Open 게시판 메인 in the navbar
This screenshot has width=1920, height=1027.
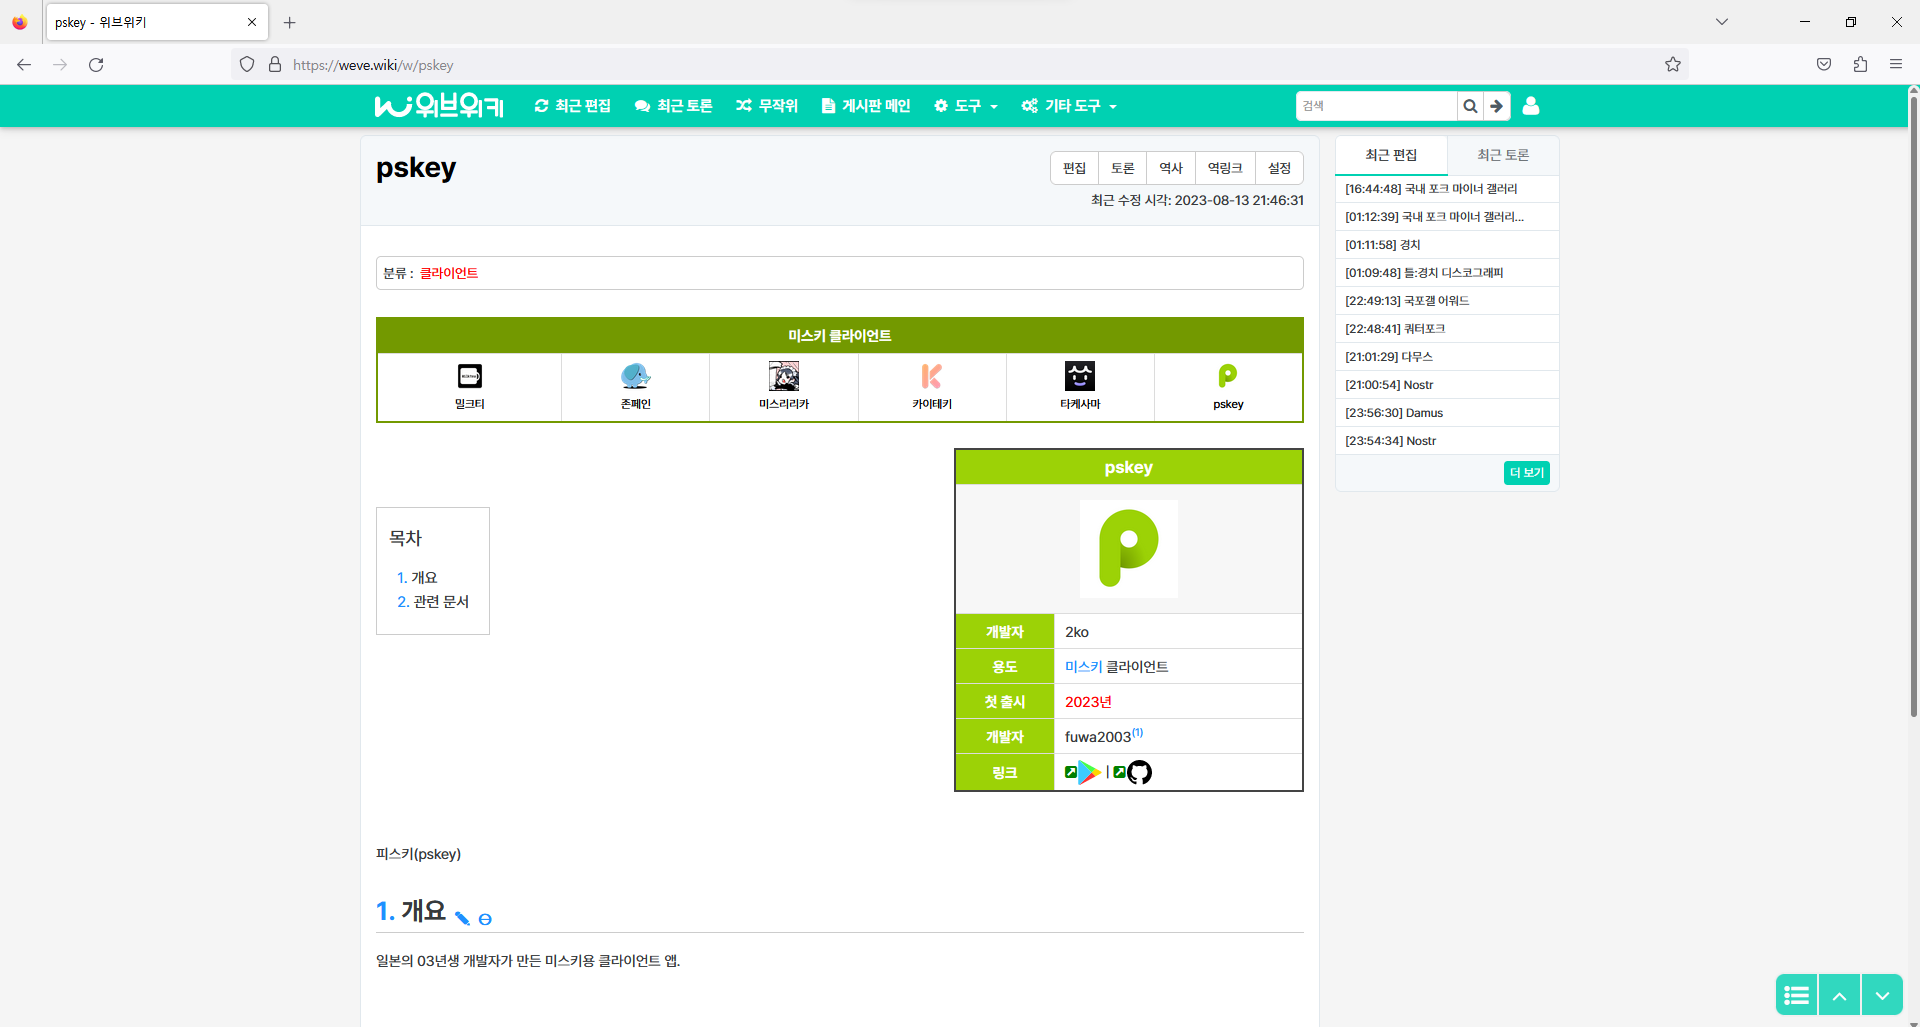point(865,105)
